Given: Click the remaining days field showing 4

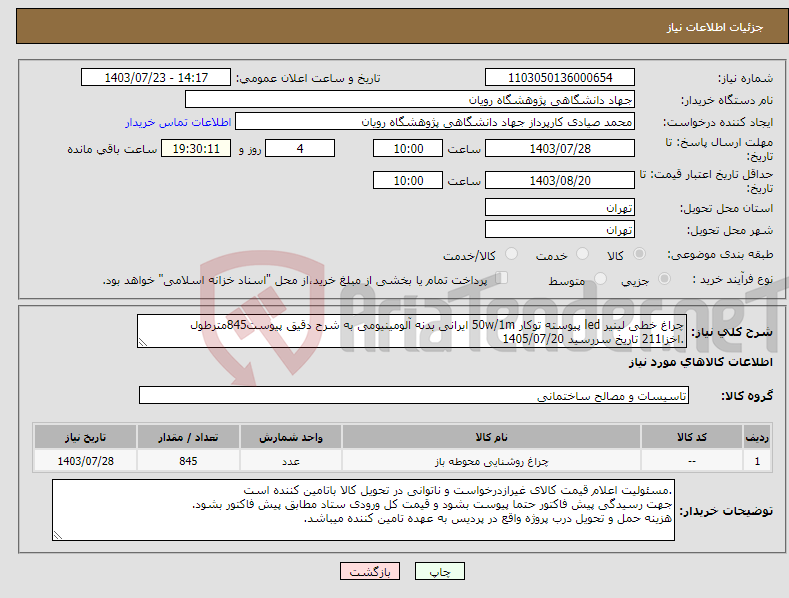Looking at the screenshot, I should (x=300, y=148).
